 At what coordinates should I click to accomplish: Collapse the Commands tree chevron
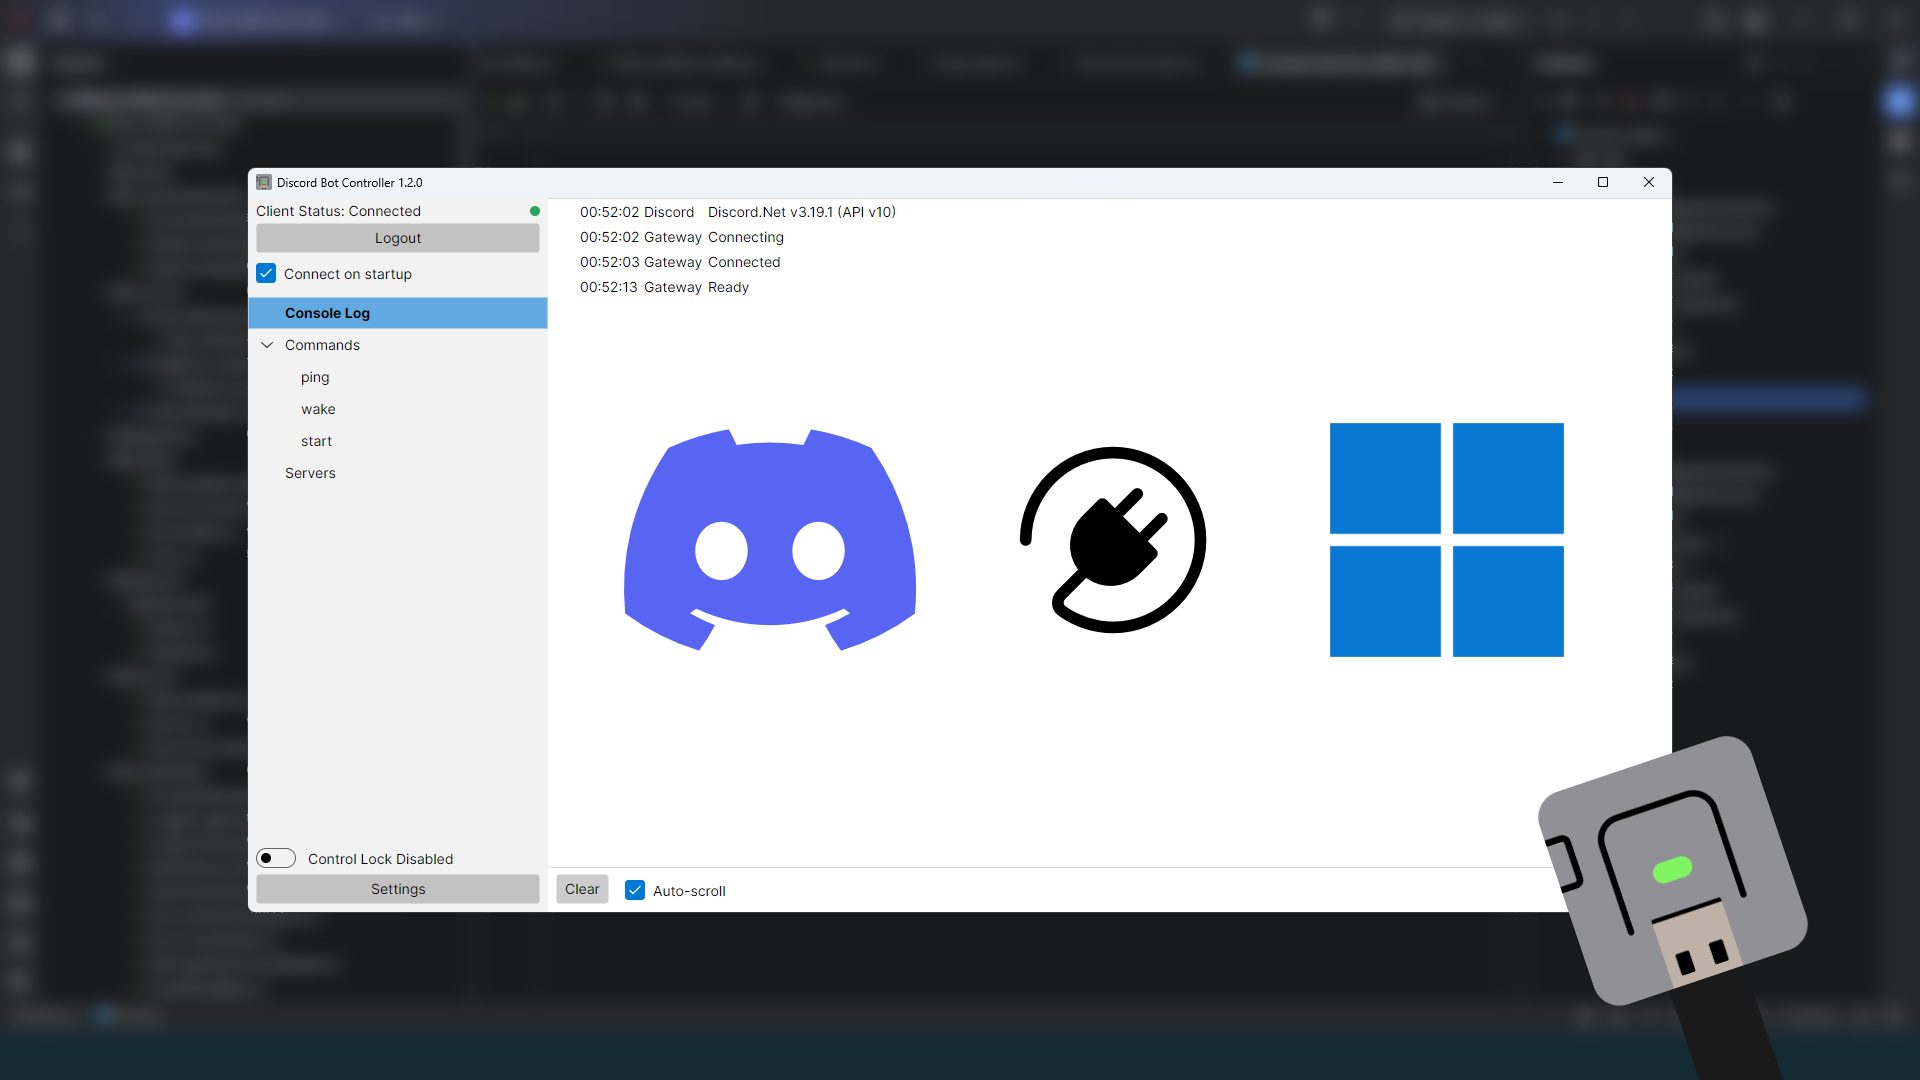(x=267, y=345)
